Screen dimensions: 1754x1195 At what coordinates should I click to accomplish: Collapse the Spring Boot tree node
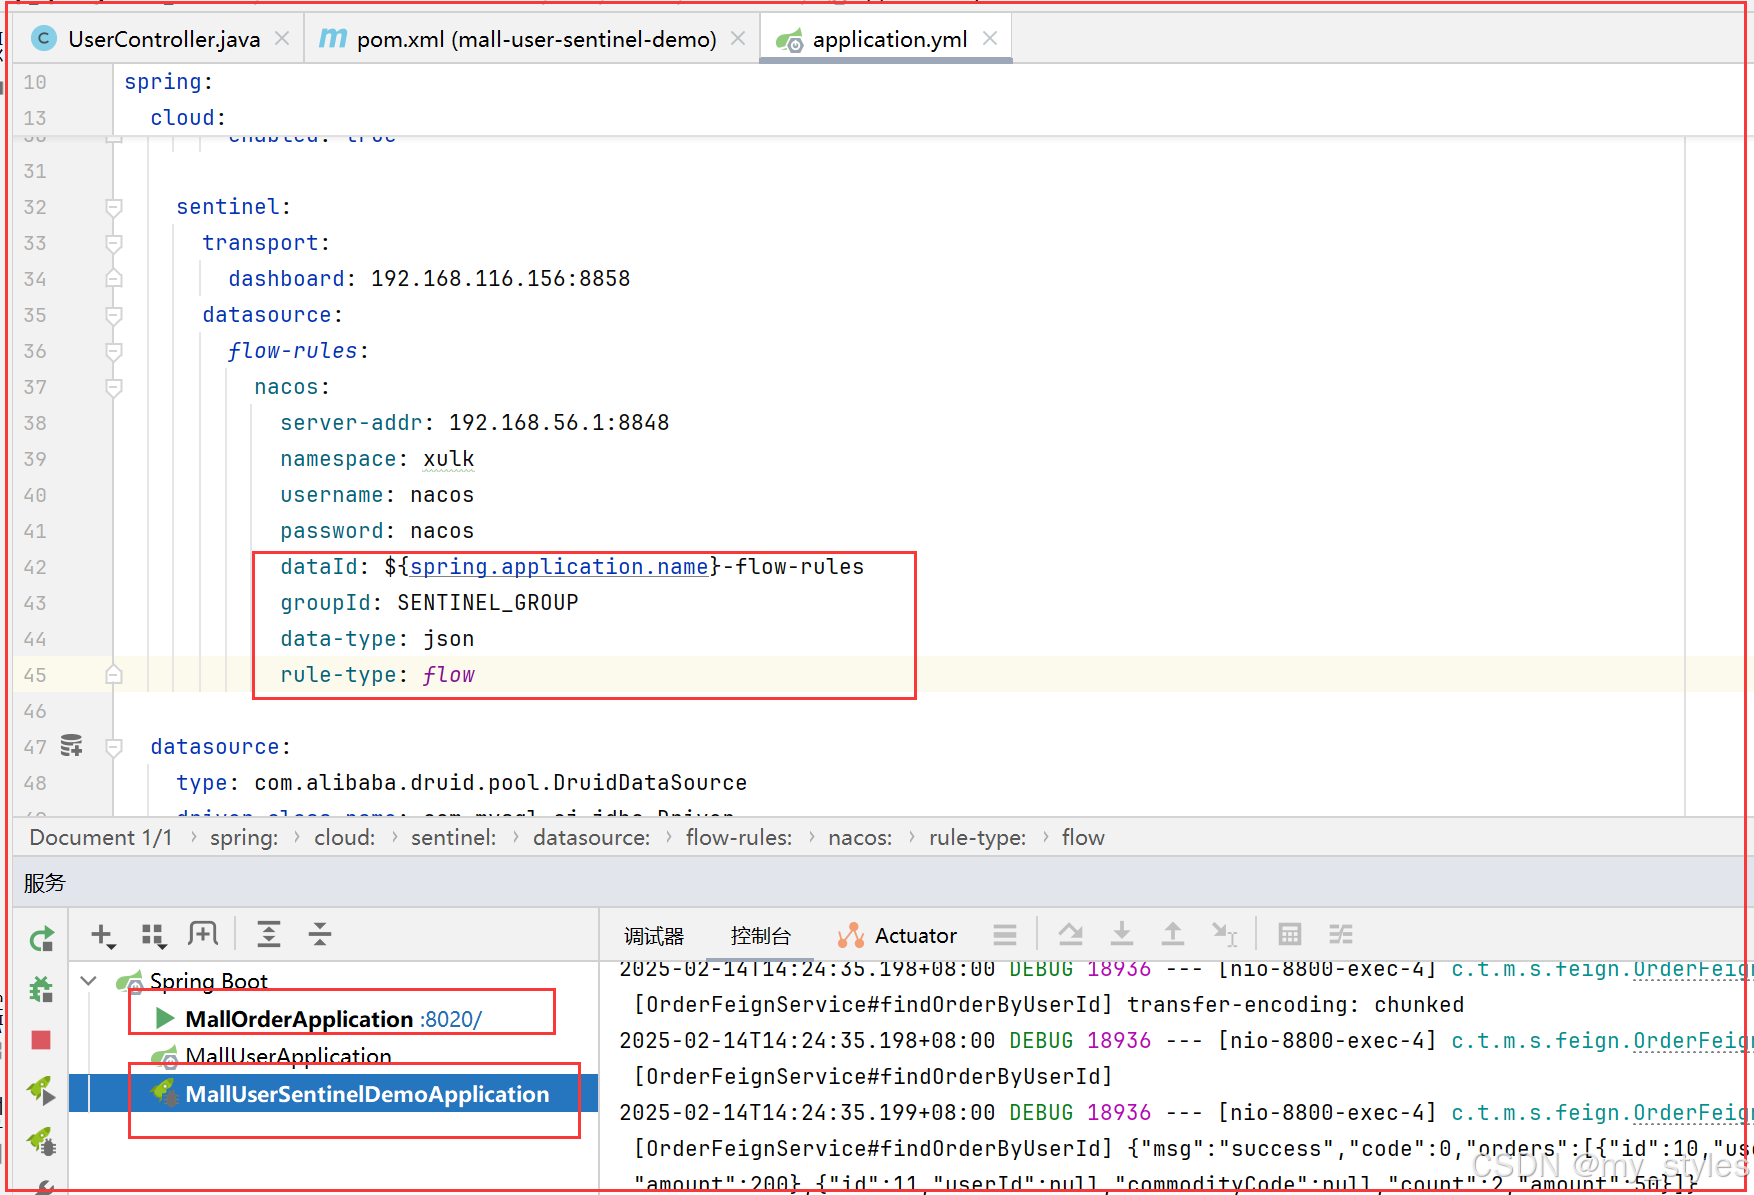[x=89, y=981]
